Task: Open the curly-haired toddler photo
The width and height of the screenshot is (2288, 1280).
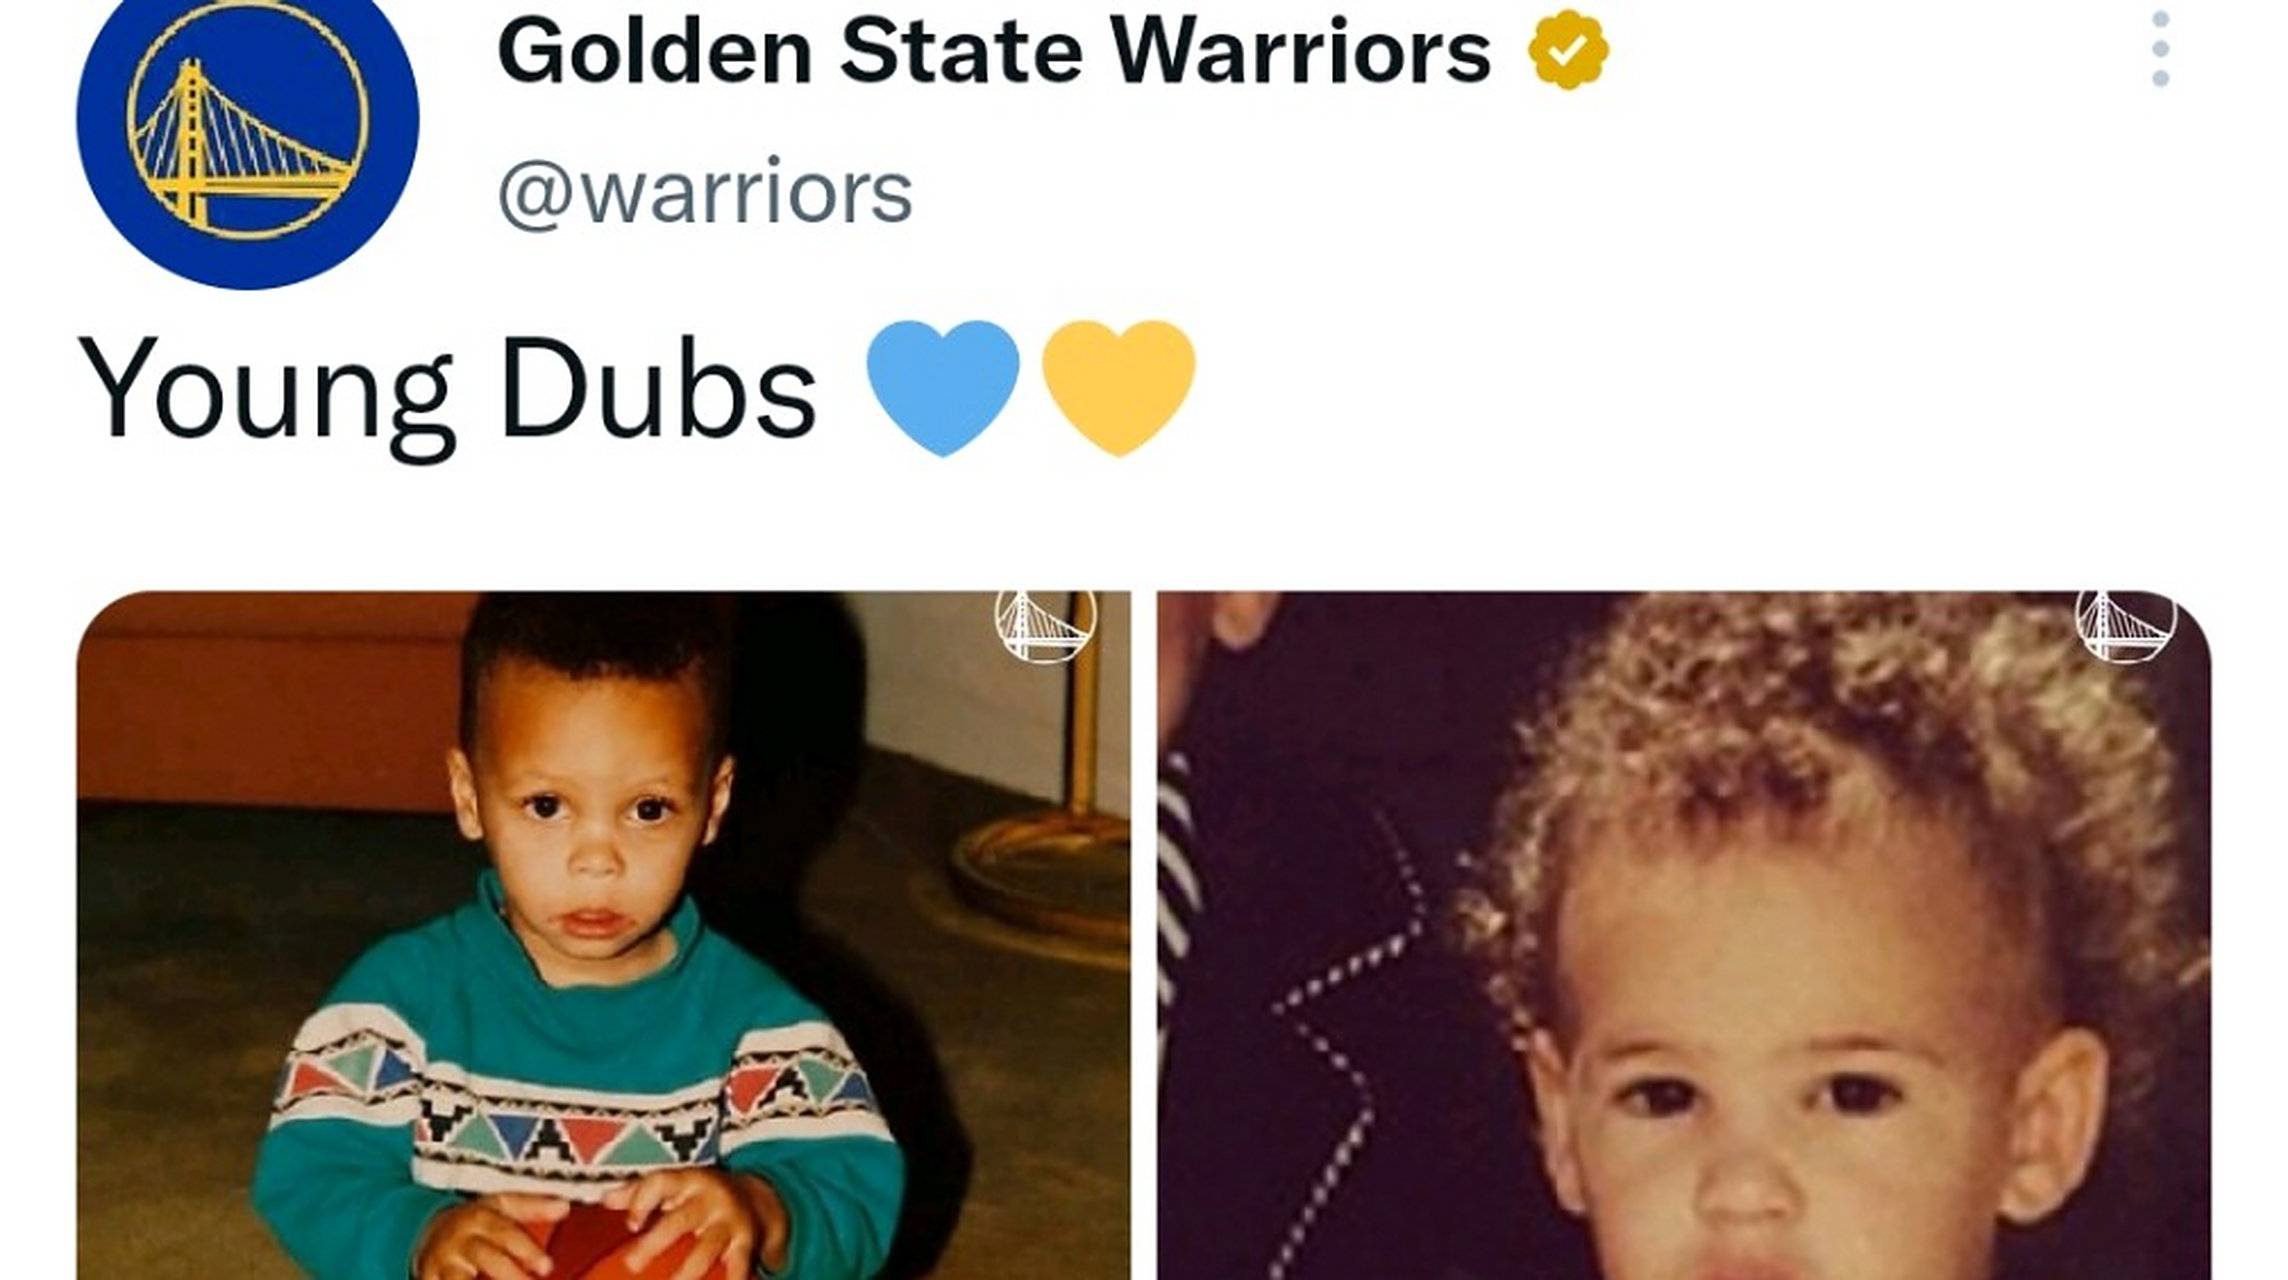Action: coord(1684,935)
